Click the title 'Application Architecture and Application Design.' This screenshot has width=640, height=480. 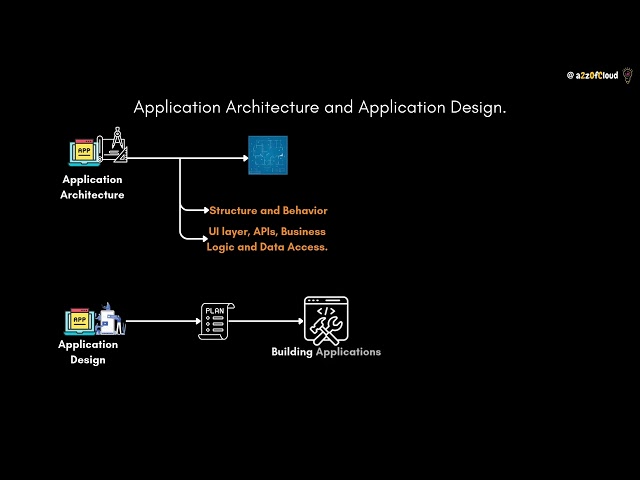point(320,108)
